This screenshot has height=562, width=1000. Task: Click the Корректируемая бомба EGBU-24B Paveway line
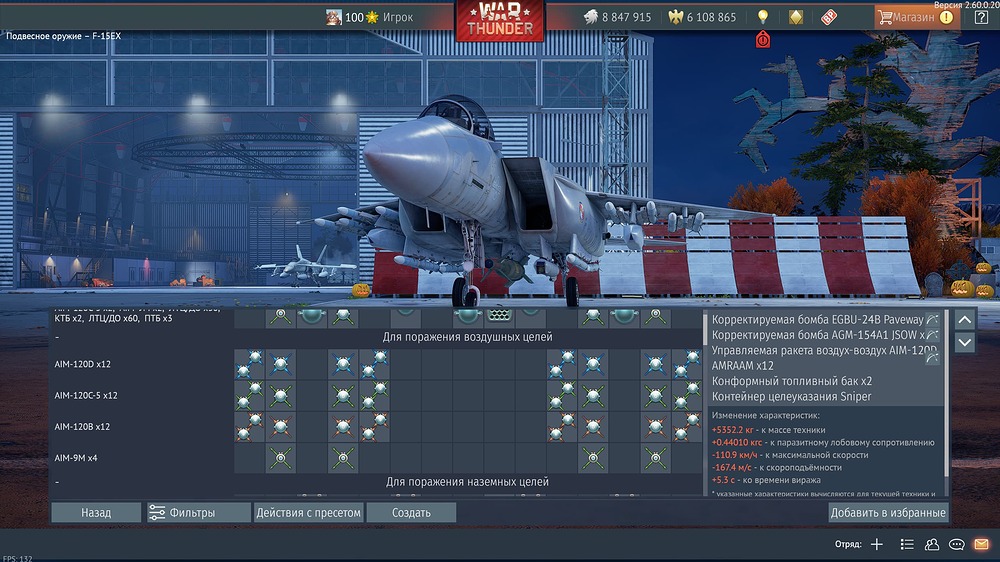[x=818, y=319]
